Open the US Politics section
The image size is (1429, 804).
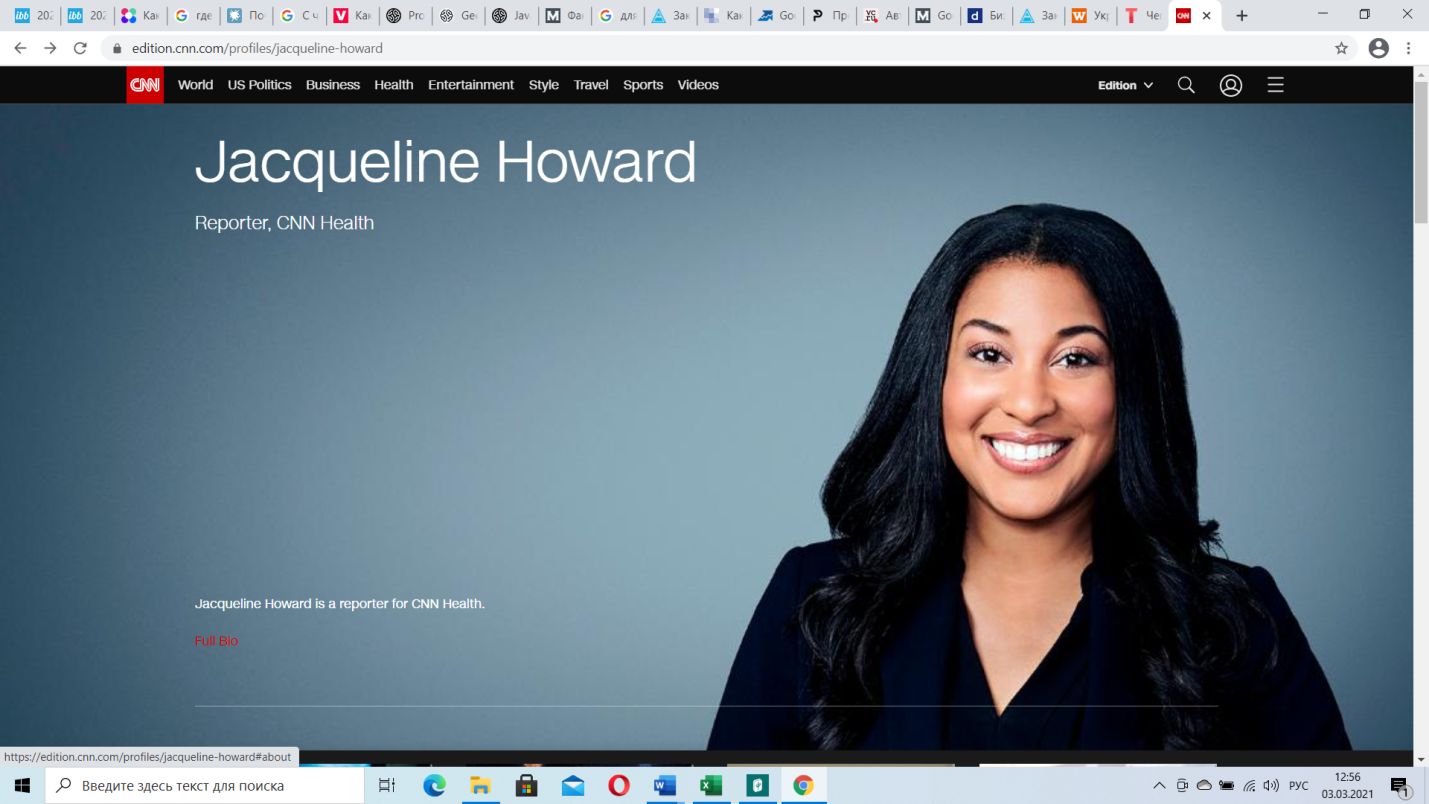[x=259, y=85]
